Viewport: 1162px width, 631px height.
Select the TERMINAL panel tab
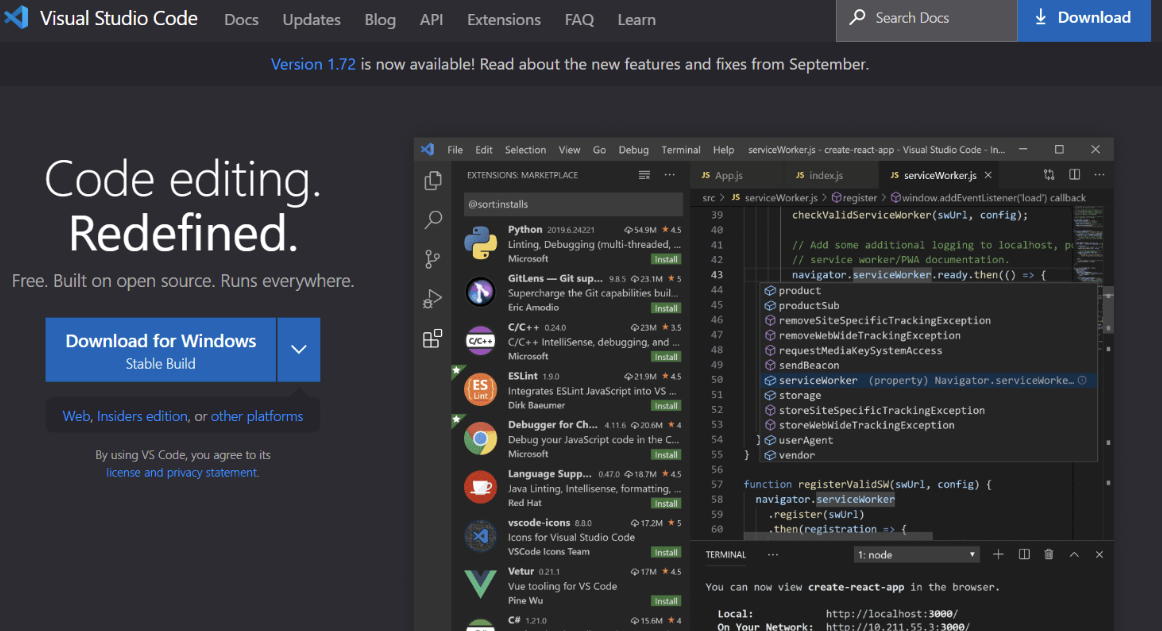click(x=726, y=555)
